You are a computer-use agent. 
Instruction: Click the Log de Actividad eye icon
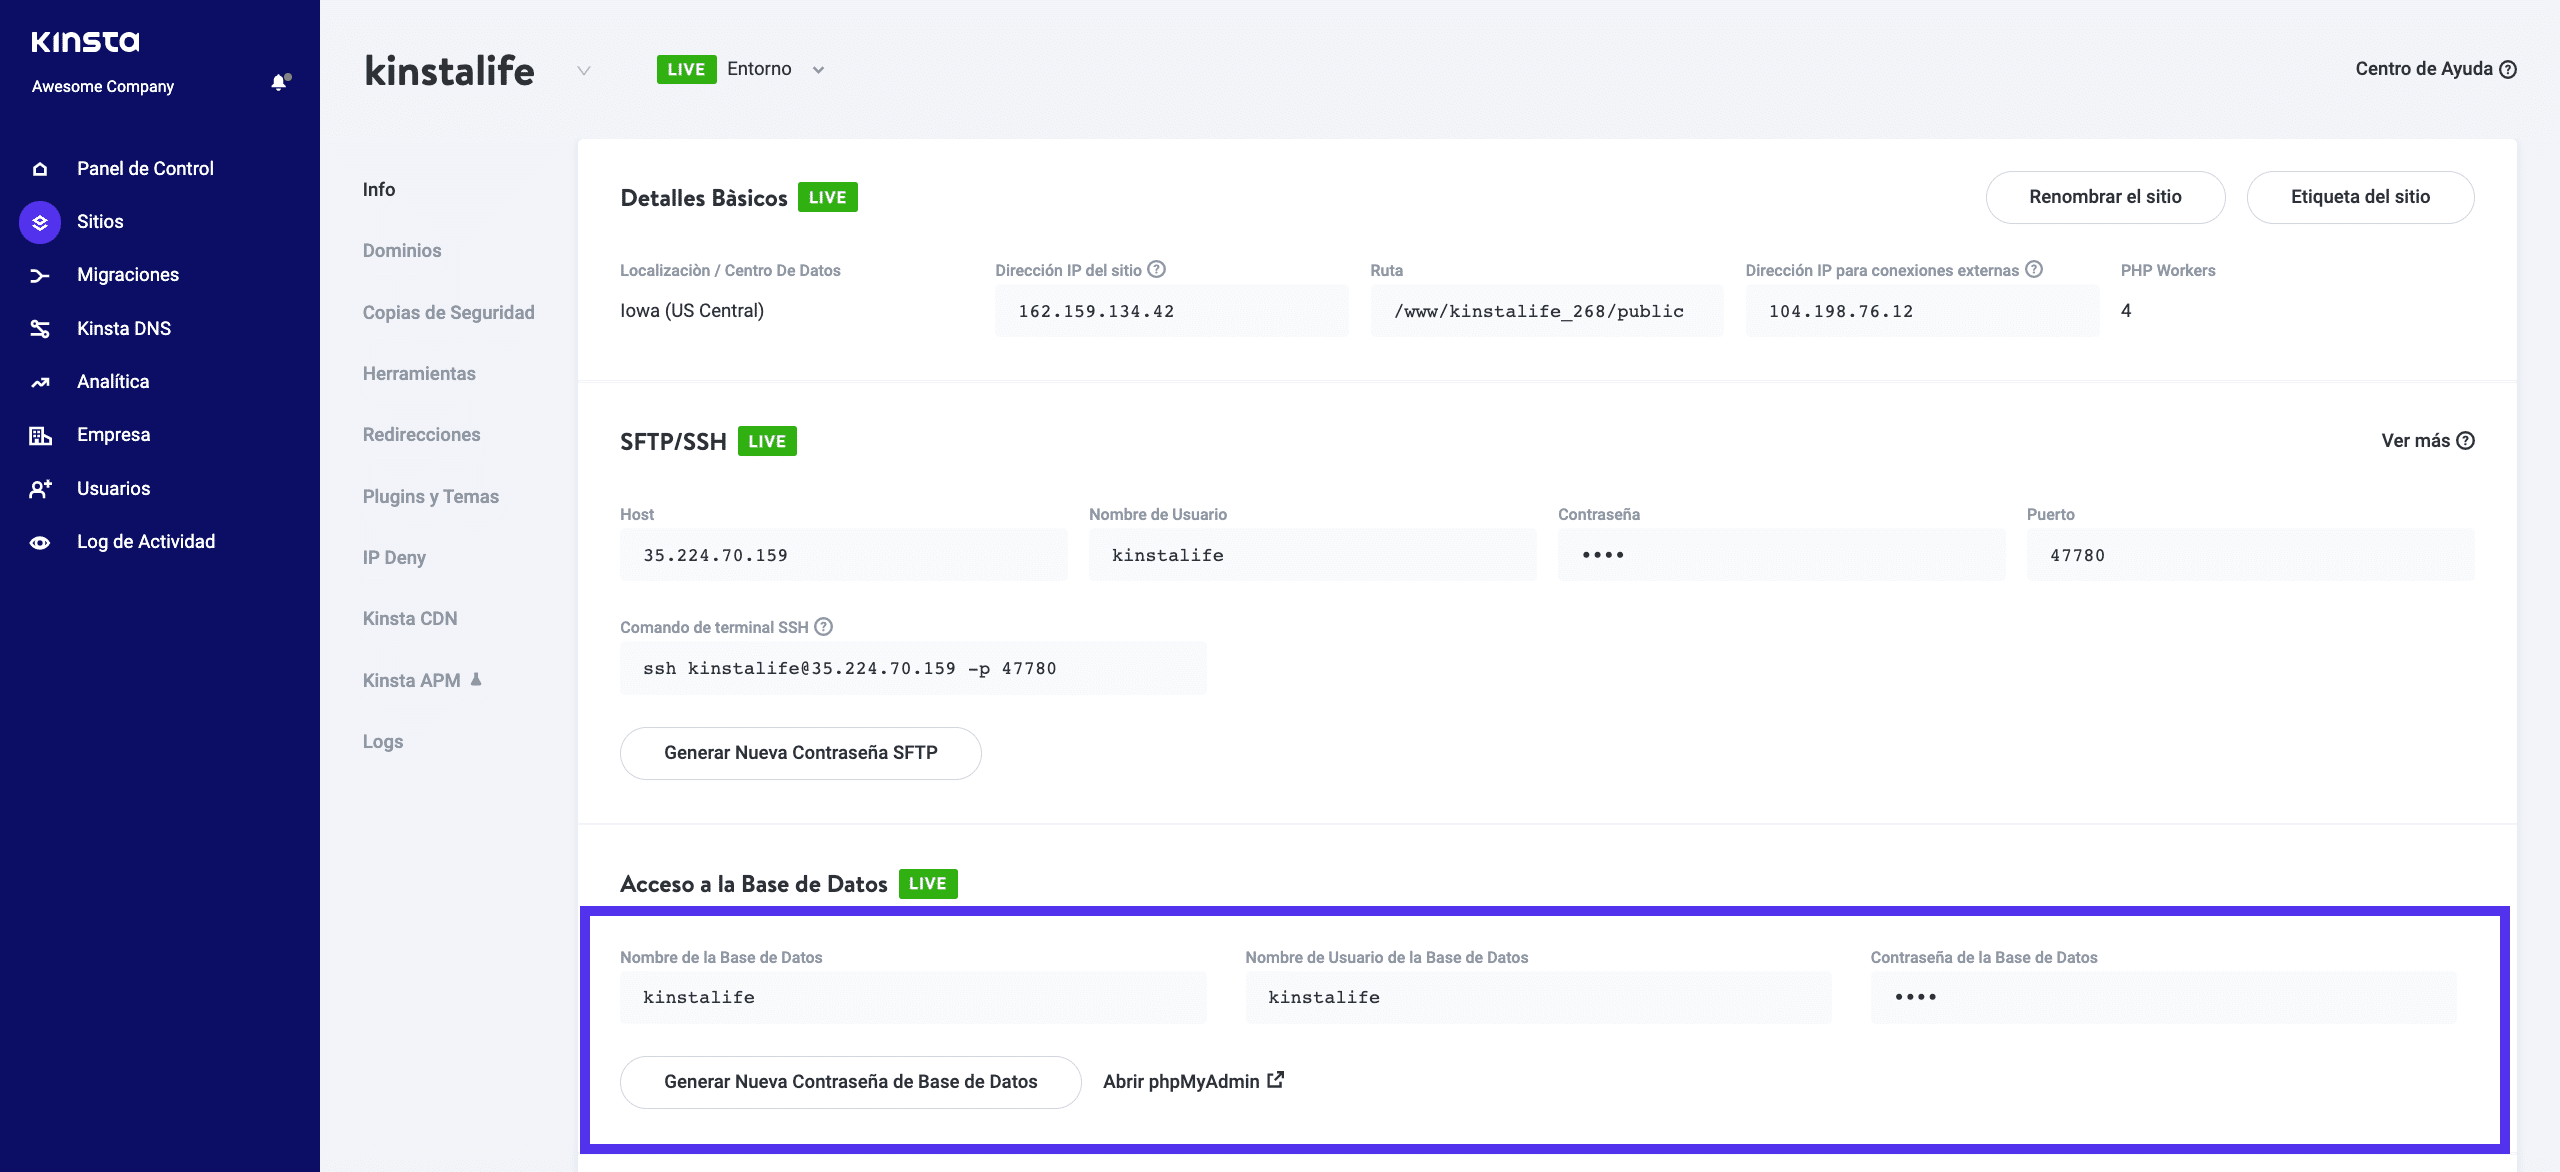(40, 542)
